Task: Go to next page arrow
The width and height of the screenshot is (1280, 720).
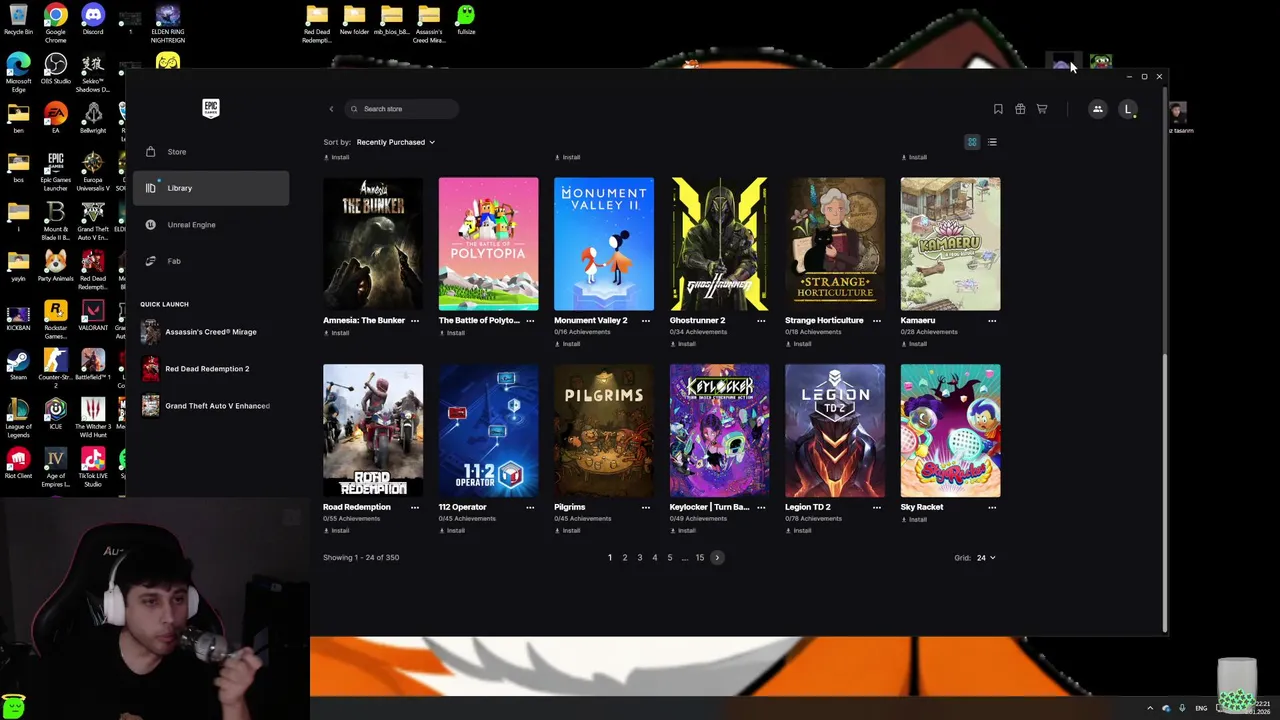Action: [x=717, y=558]
